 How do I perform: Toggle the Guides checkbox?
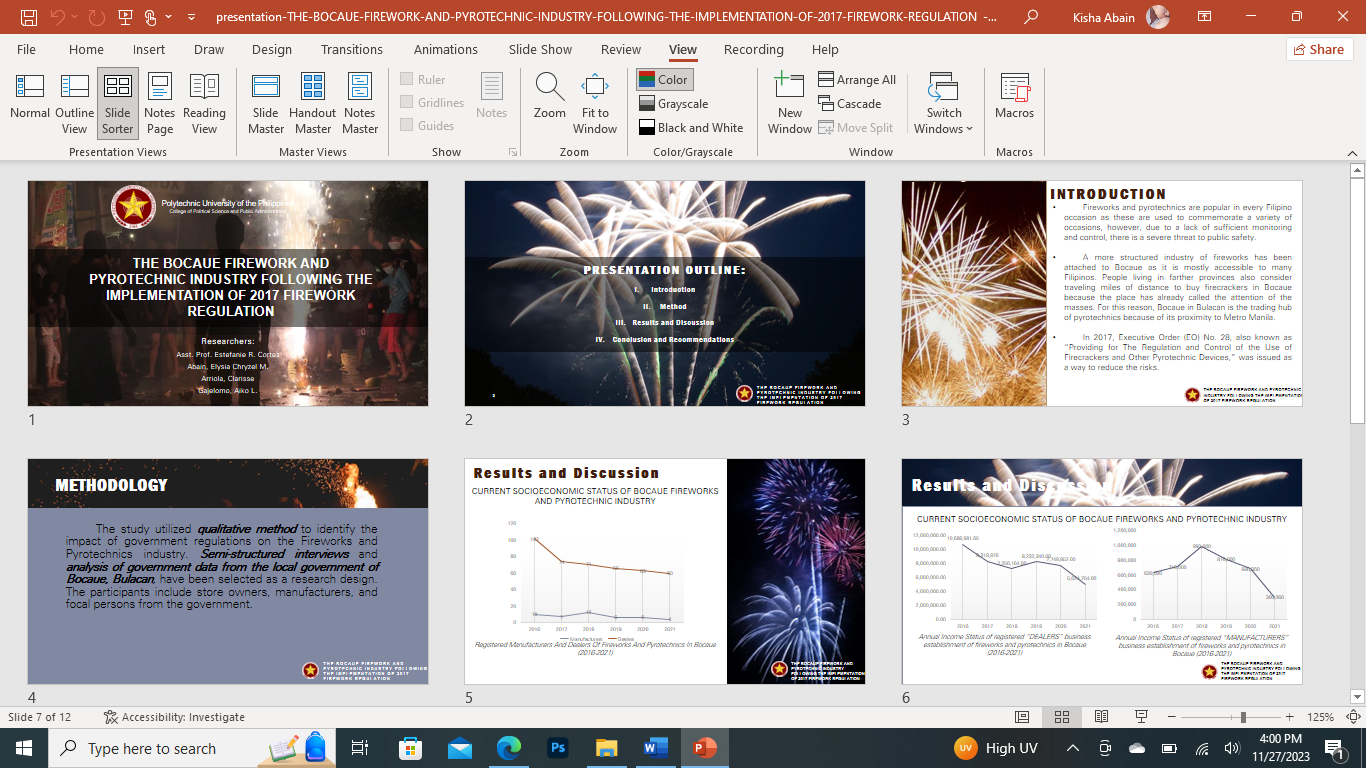point(427,125)
